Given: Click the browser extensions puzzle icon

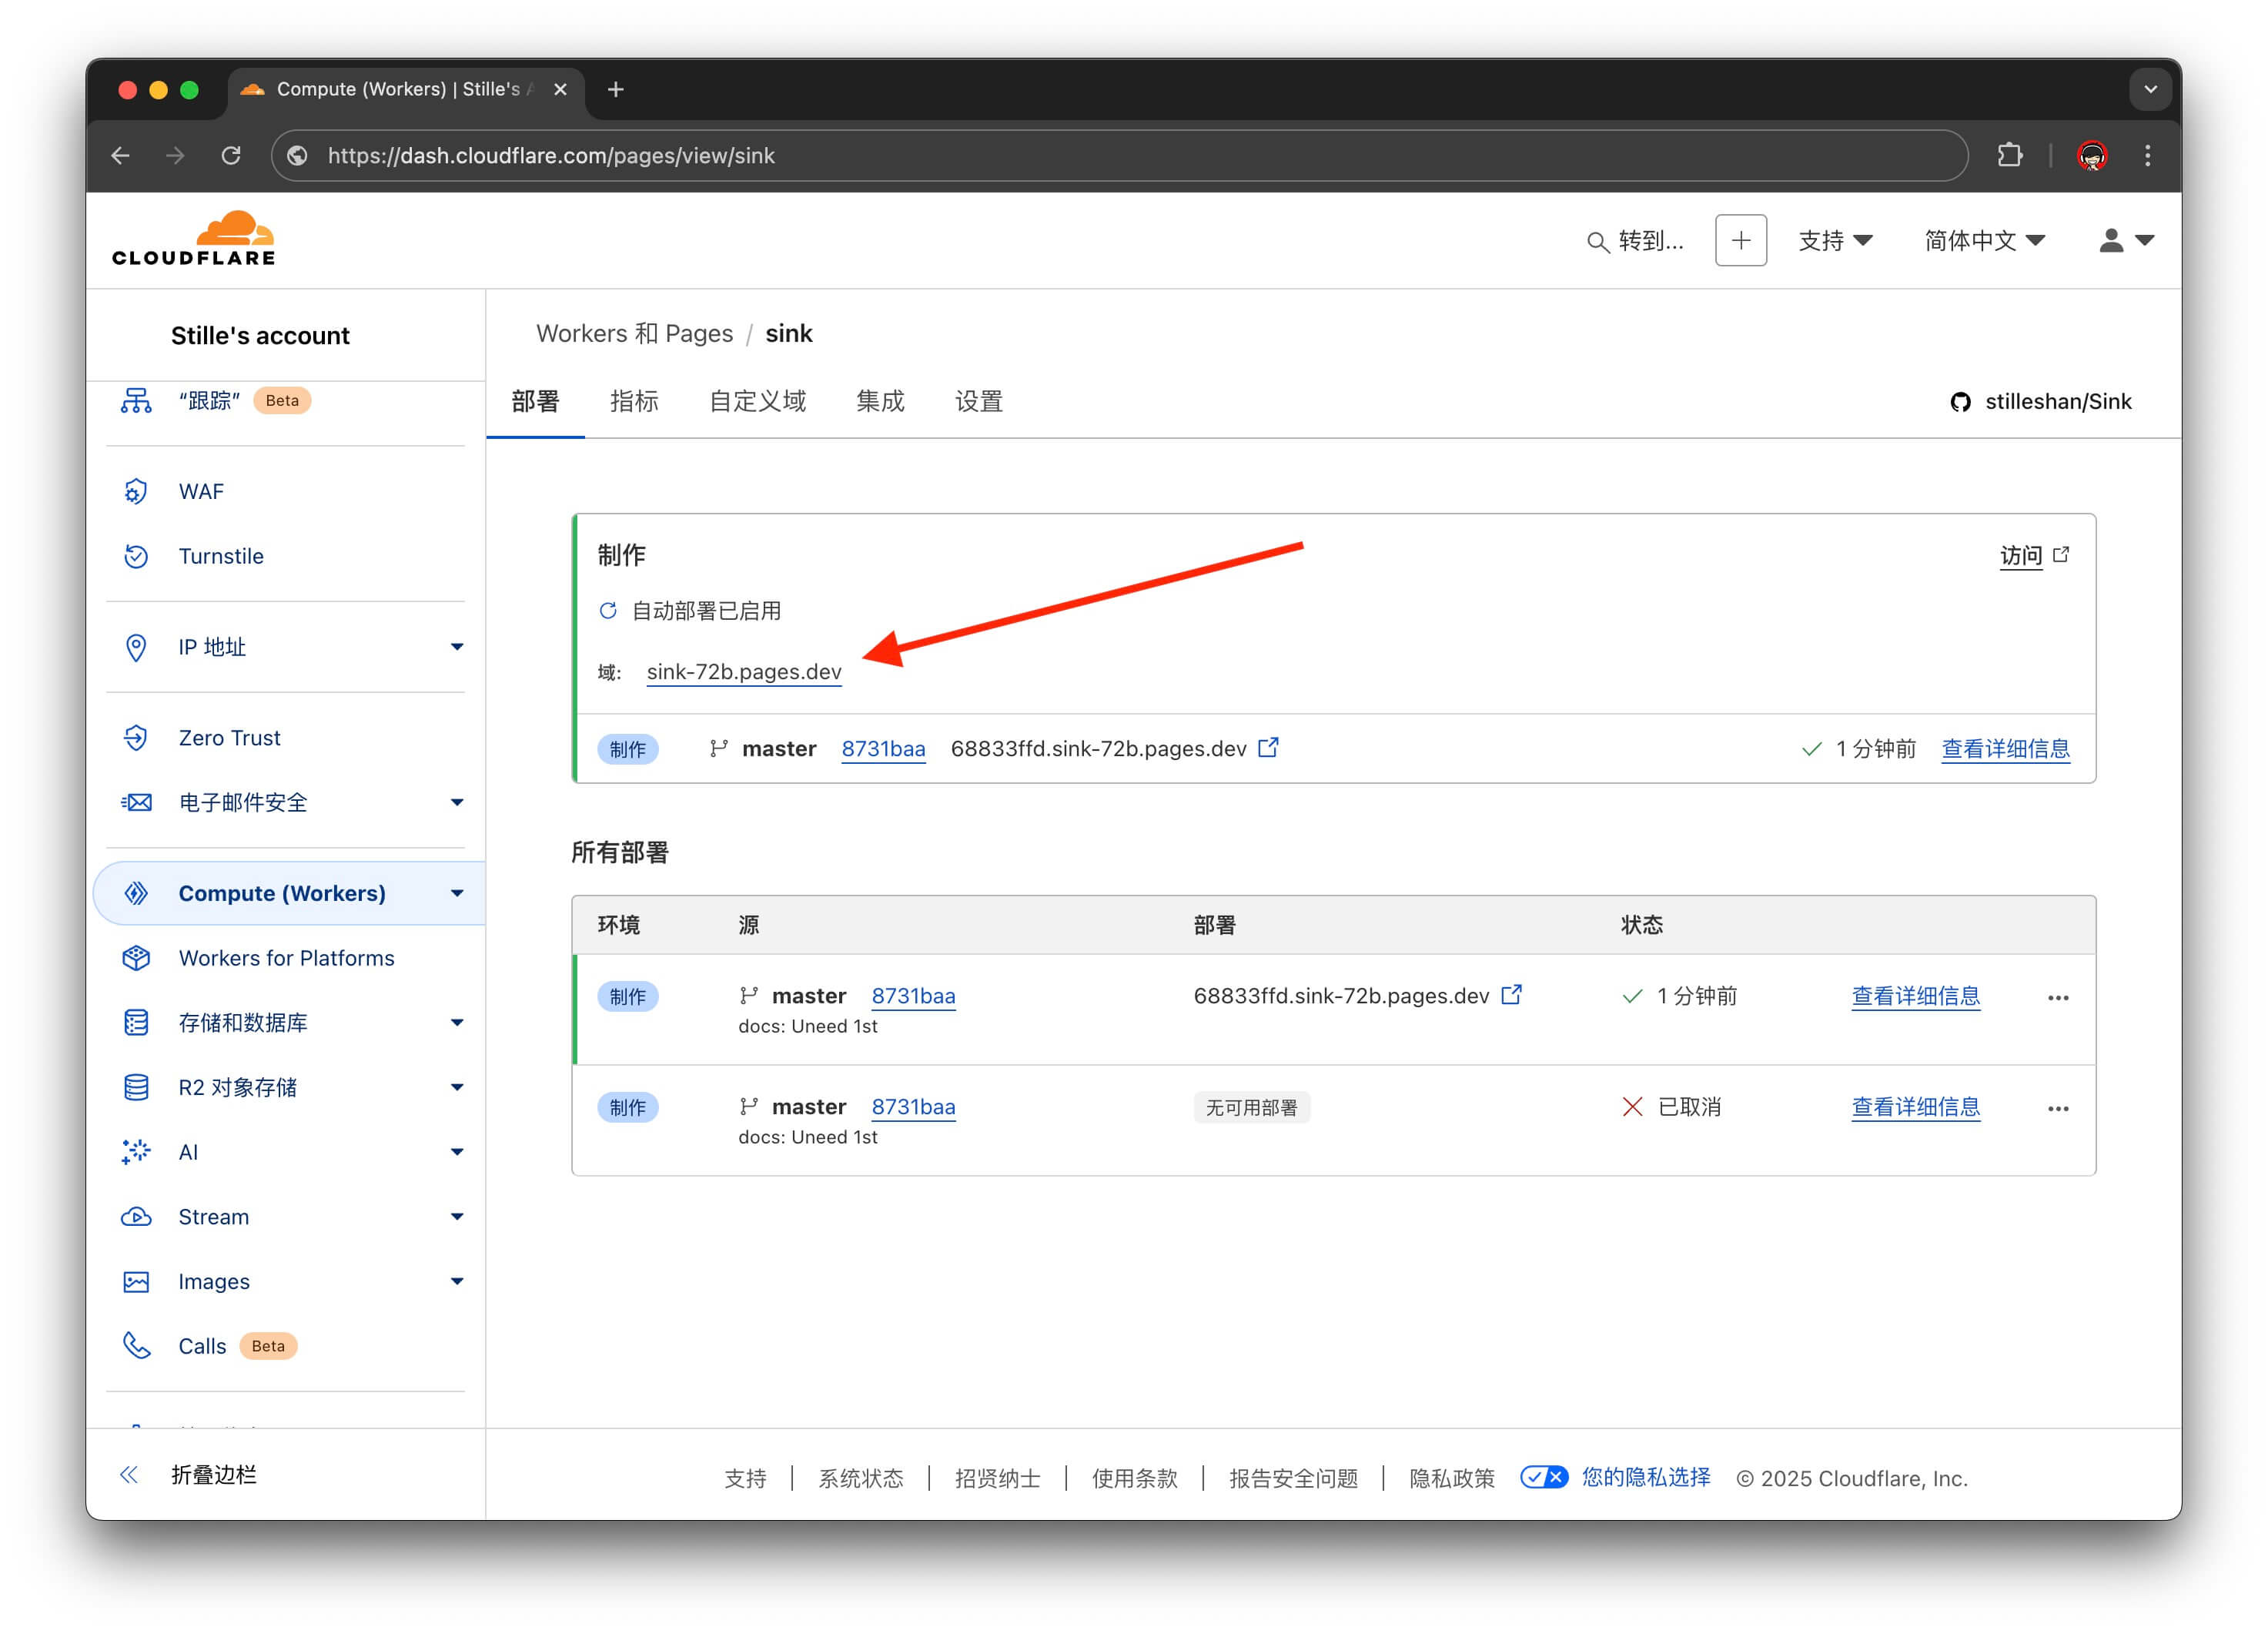Looking at the screenshot, I should tap(2009, 155).
